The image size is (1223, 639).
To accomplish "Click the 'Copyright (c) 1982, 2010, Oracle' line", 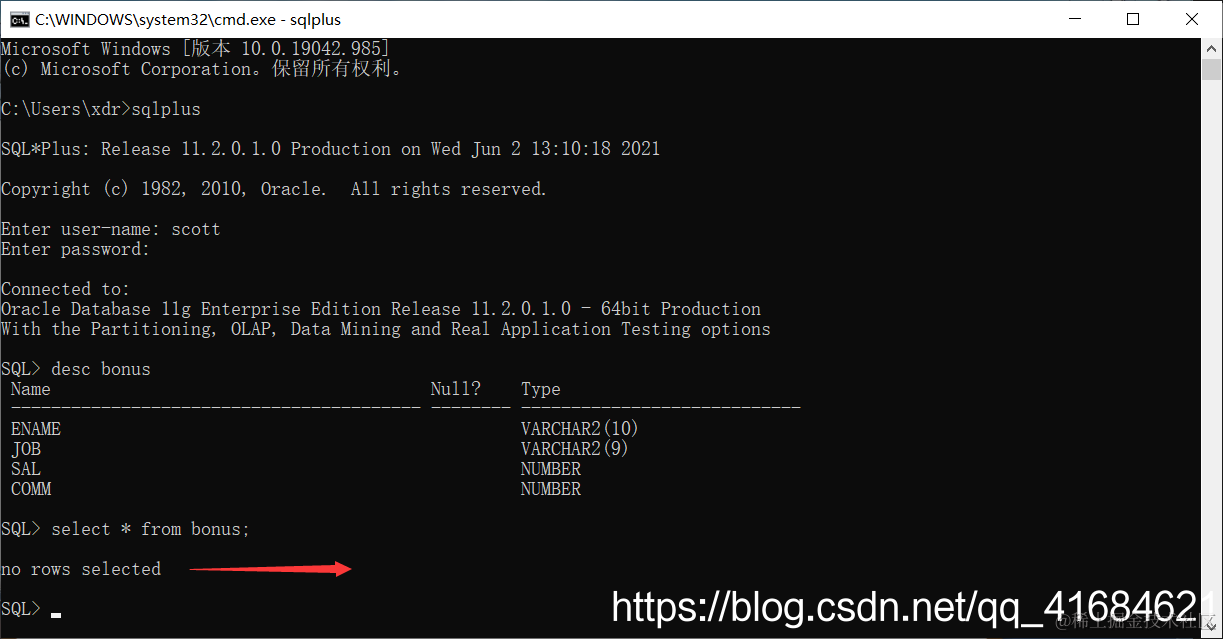I will pos(274,189).
